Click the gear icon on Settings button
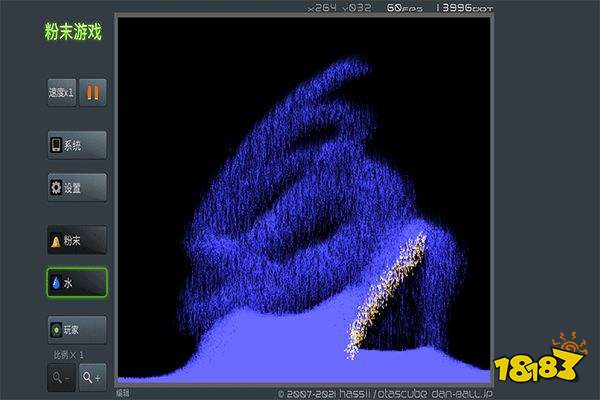This screenshot has width=600, height=400. pyautogui.click(x=56, y=187)
